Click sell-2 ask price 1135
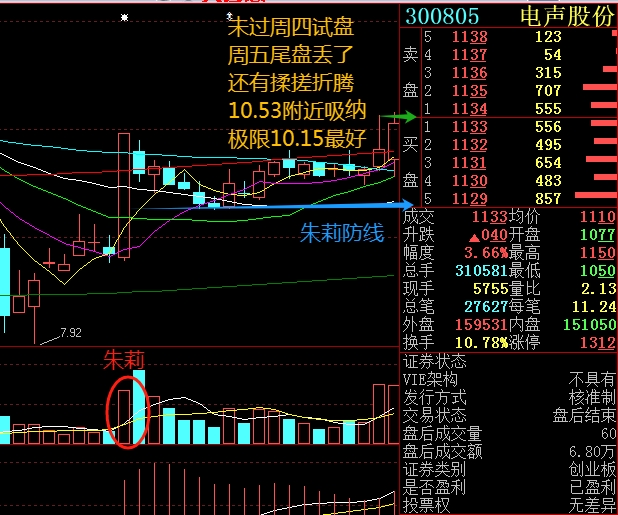This screenshot has width=618, height=515. tap(469, 91)
